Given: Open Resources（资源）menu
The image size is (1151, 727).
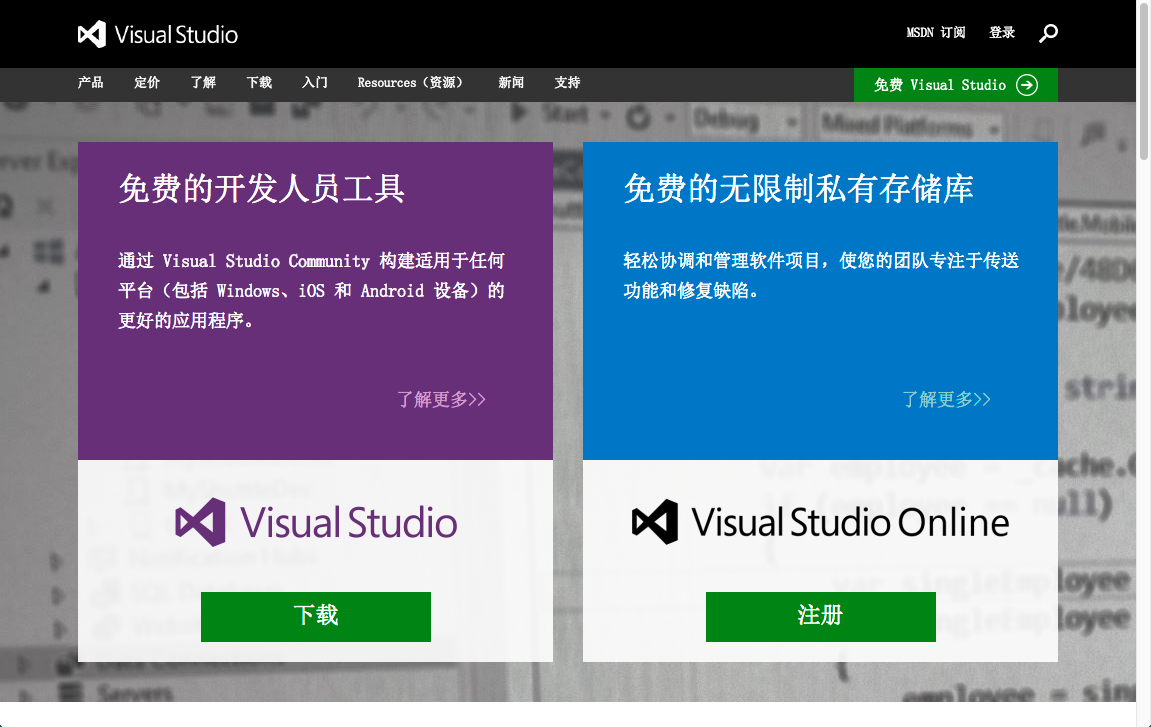Looking at the screenshot, I should coord(410,82).
